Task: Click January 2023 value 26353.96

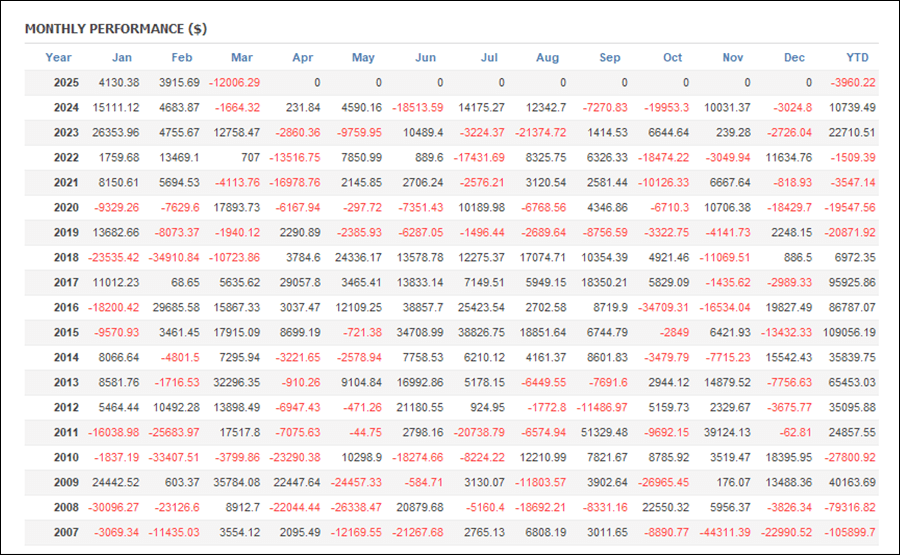Action: point(115,133)
